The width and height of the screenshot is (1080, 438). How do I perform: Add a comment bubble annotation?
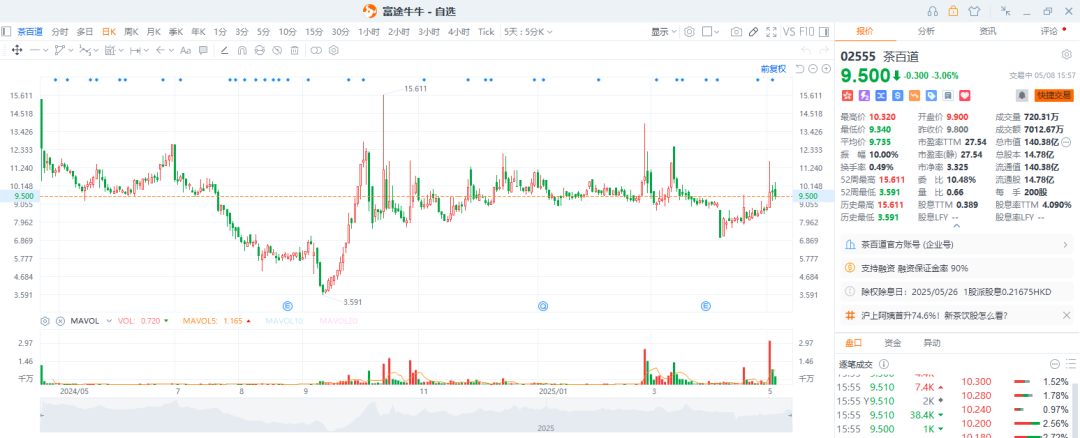[x=203, y=50]
